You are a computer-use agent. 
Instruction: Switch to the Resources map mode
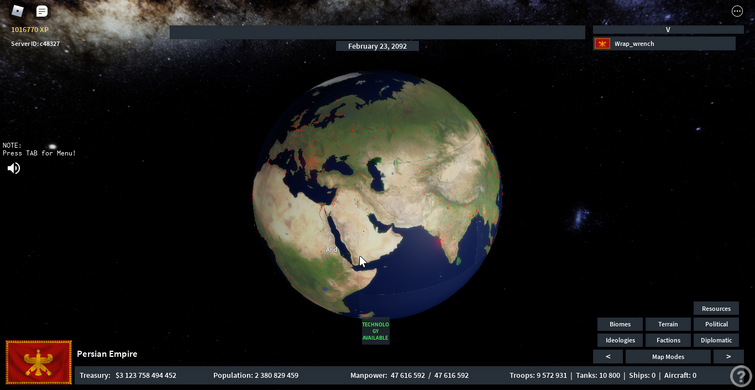[x=716, y=309]
